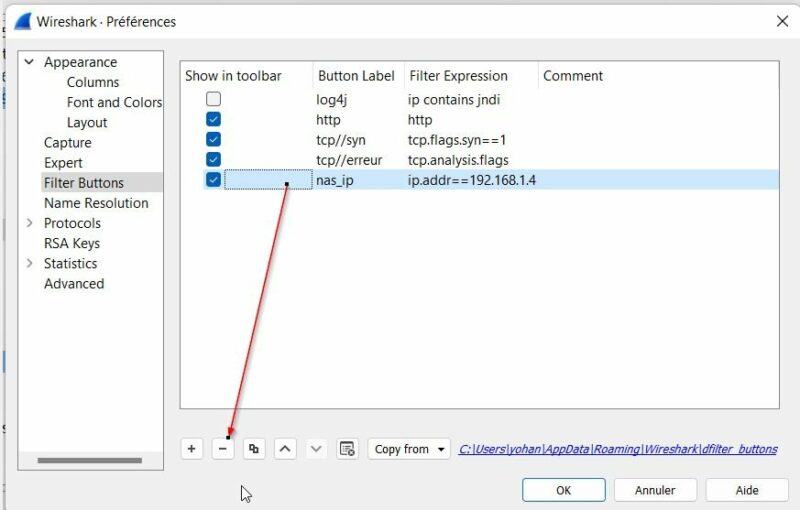This screenshot has width=800, height=510.
Task: Expand the Protocols tree section
Action: tap(30, 223)
